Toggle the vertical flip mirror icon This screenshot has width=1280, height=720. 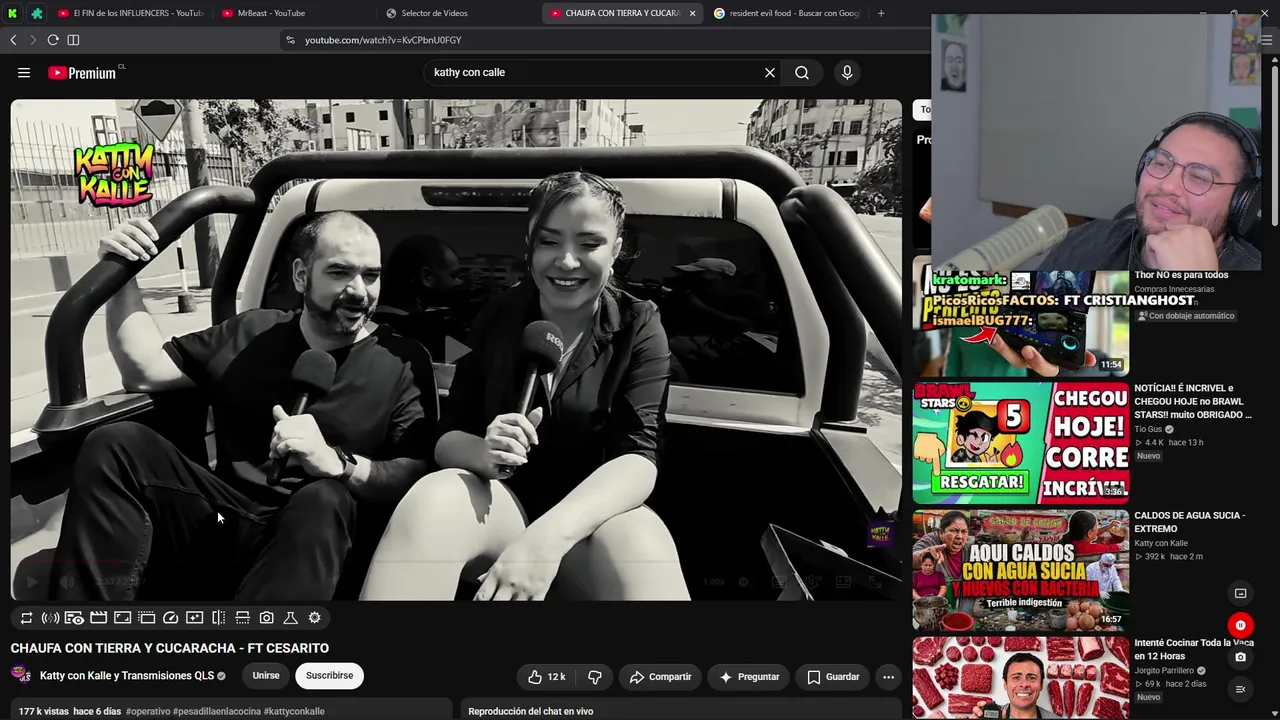click(218, 618)
